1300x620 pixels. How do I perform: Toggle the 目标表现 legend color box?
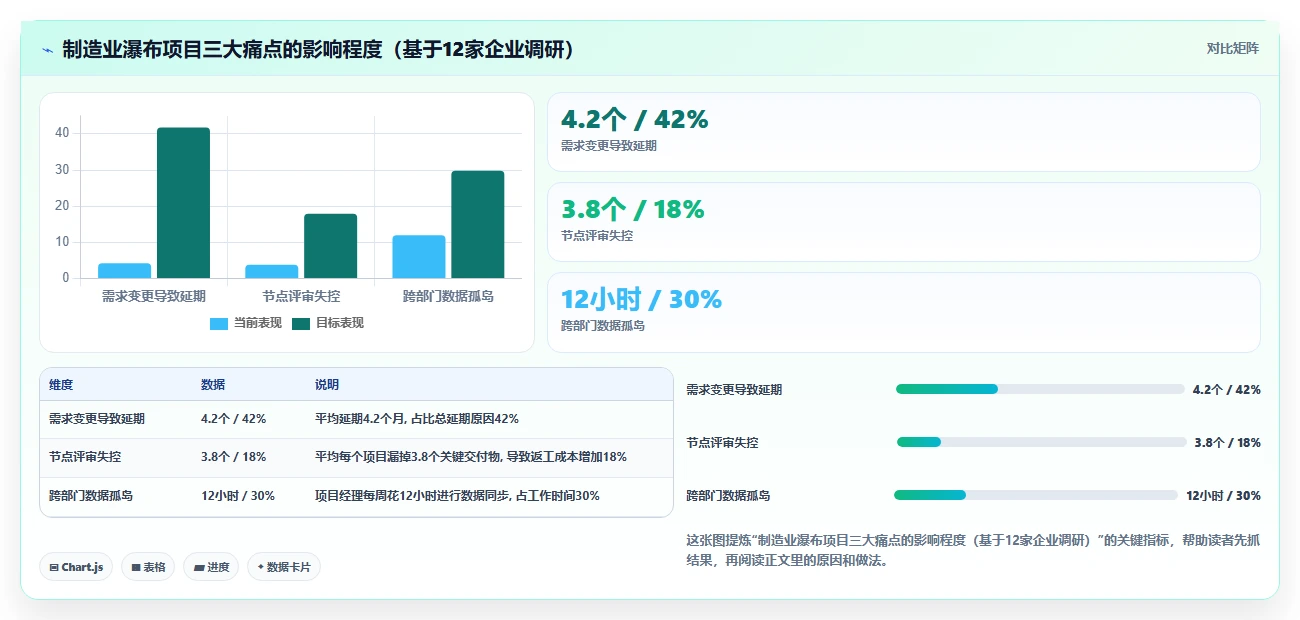301,323
